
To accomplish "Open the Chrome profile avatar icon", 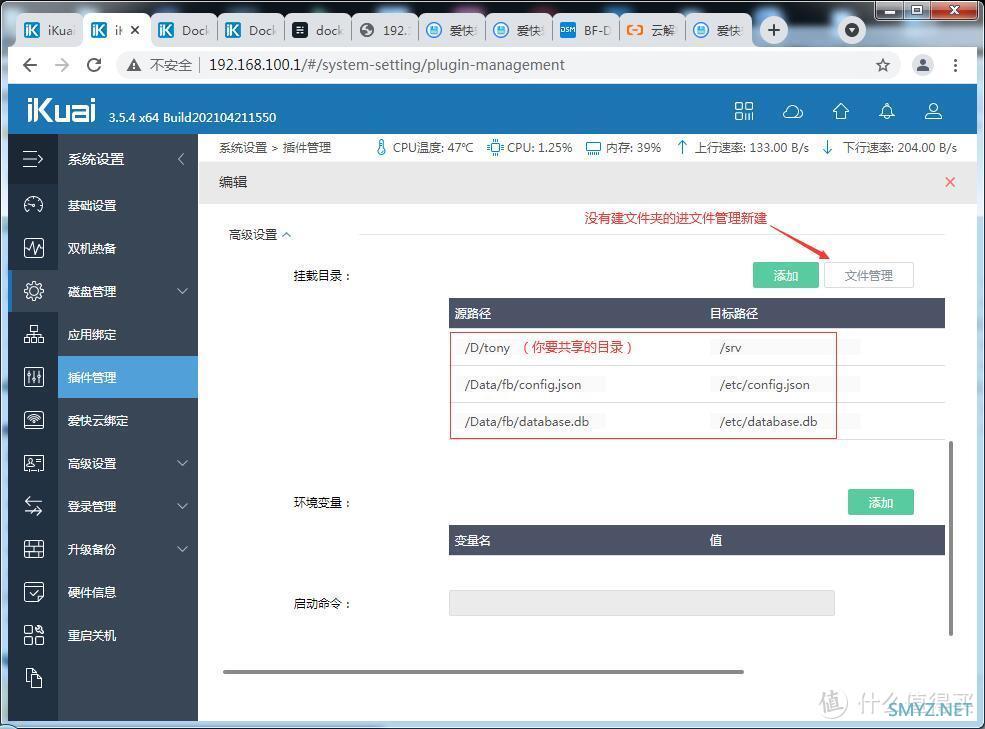I will point(923,65).
